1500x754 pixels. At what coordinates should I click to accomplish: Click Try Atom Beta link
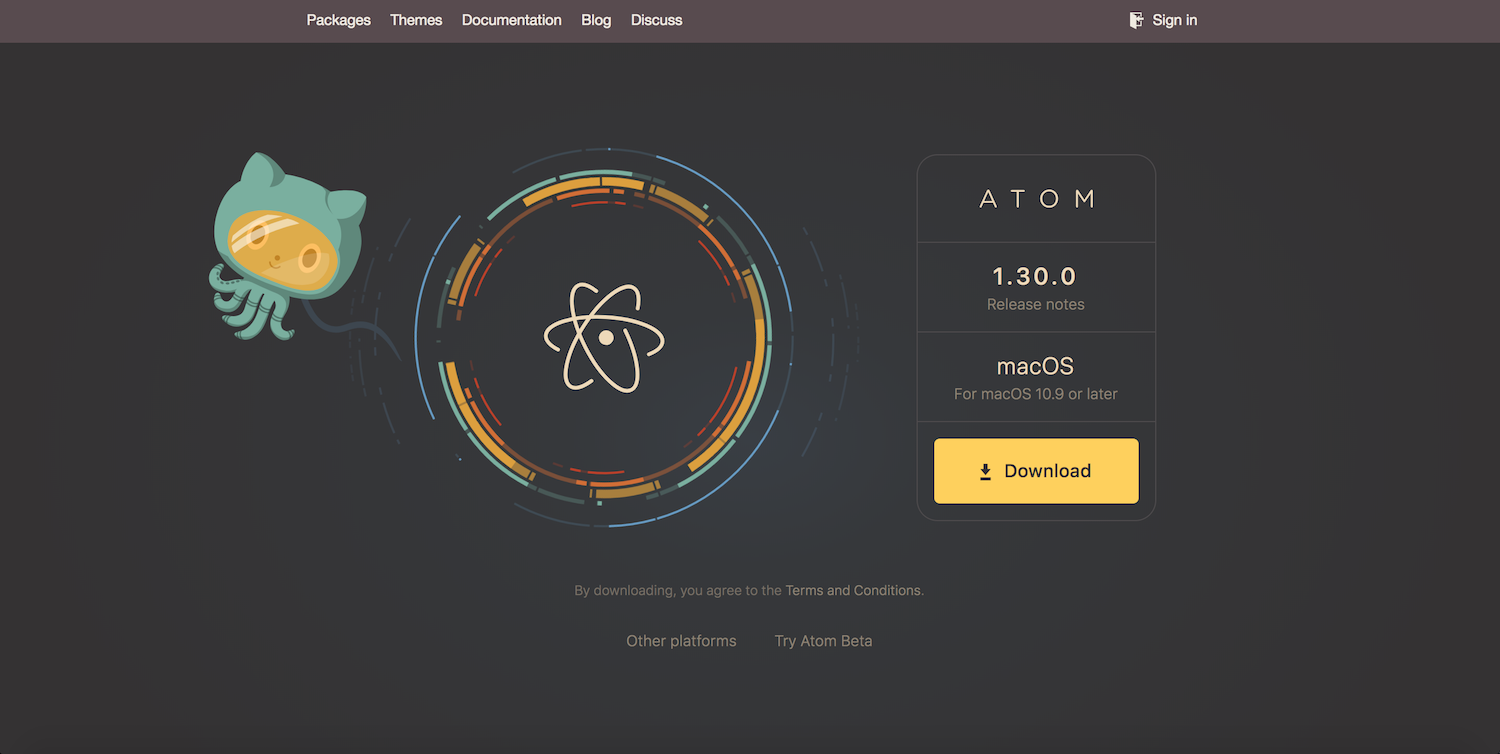(x=823, y=641)
